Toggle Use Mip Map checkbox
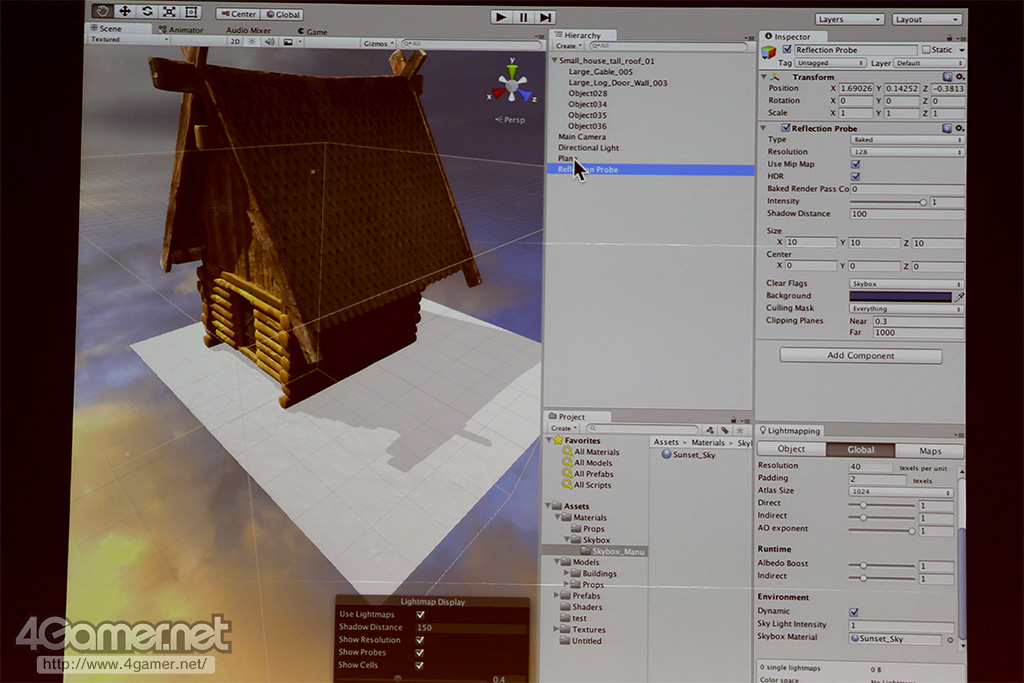The image size is (1024, 683). tap(856, 164)
